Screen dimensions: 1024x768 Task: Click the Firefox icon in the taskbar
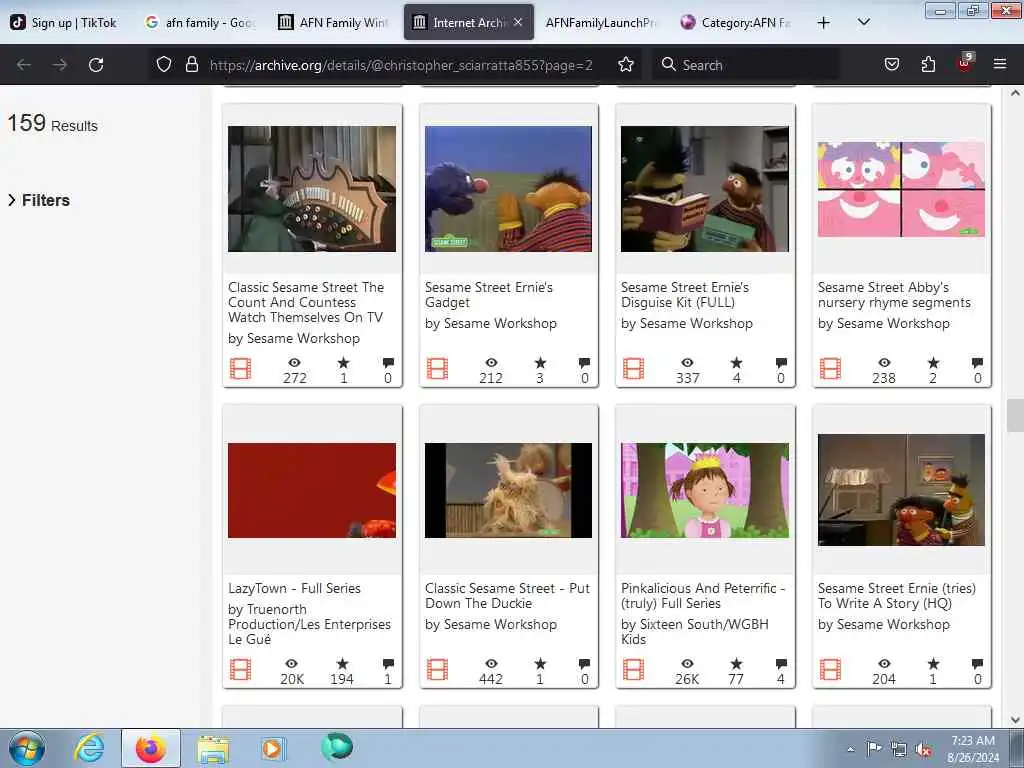coord(151,748)
